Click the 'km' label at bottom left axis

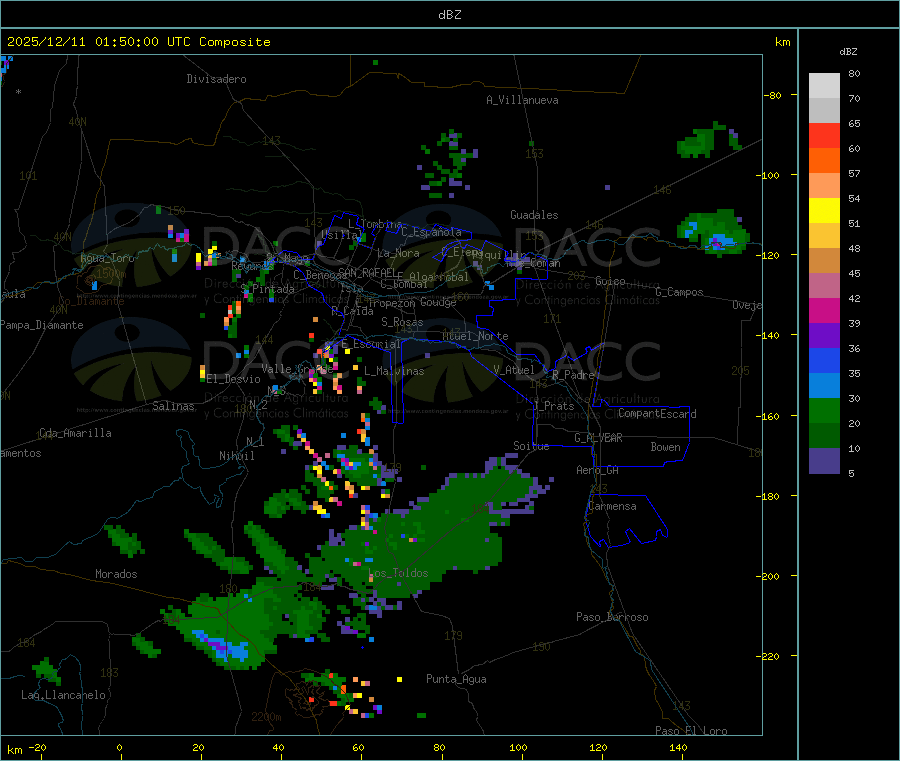[14, 750]
